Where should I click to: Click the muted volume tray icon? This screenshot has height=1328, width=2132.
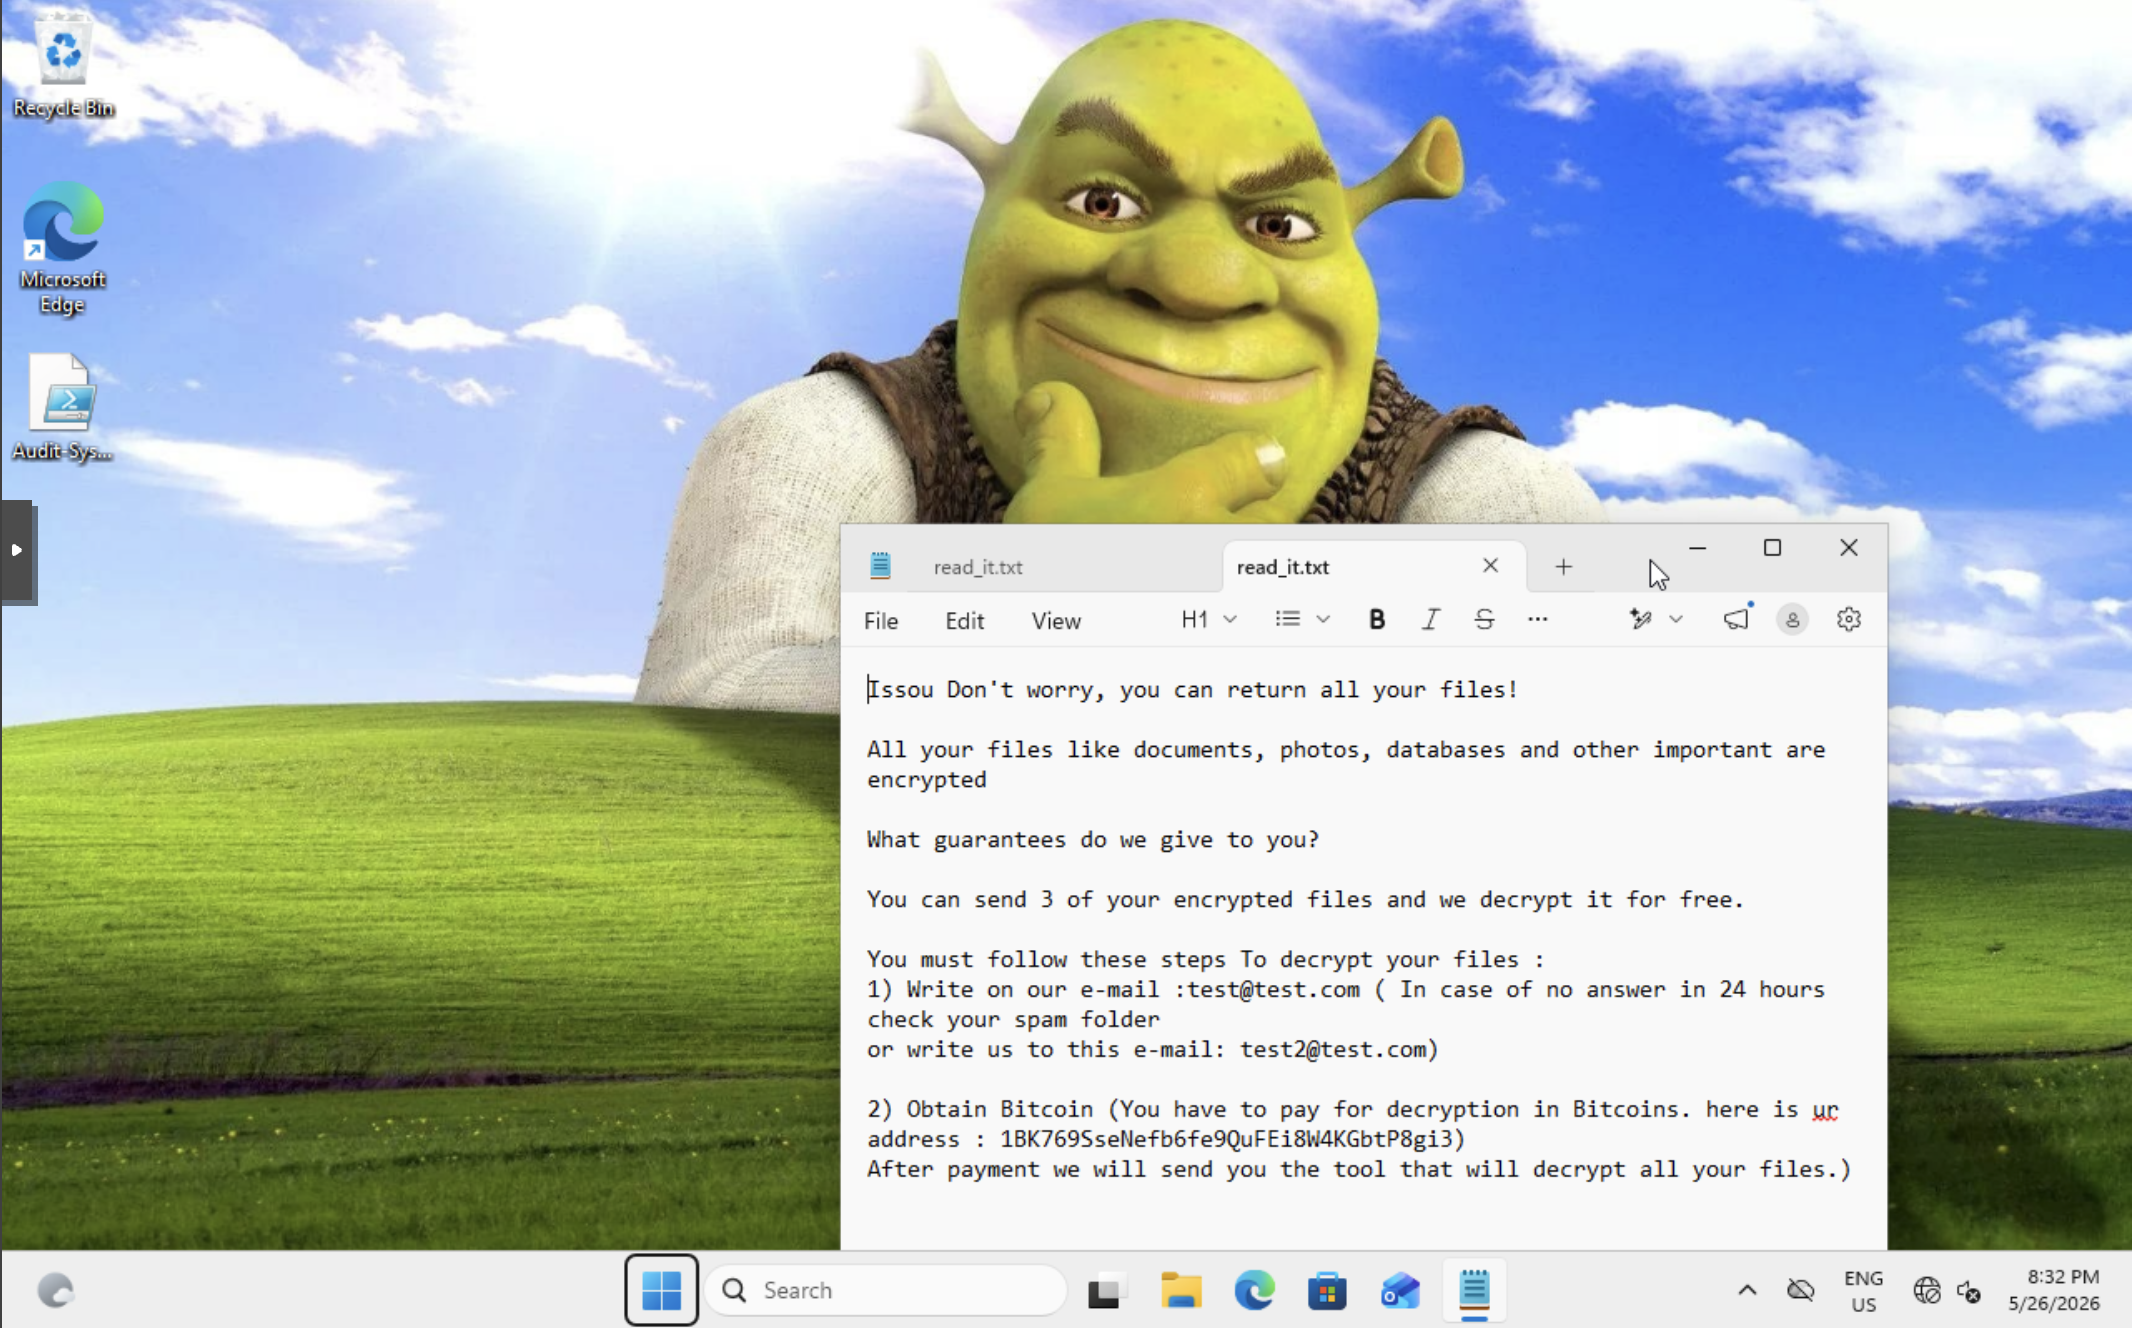[1969, 1291]
